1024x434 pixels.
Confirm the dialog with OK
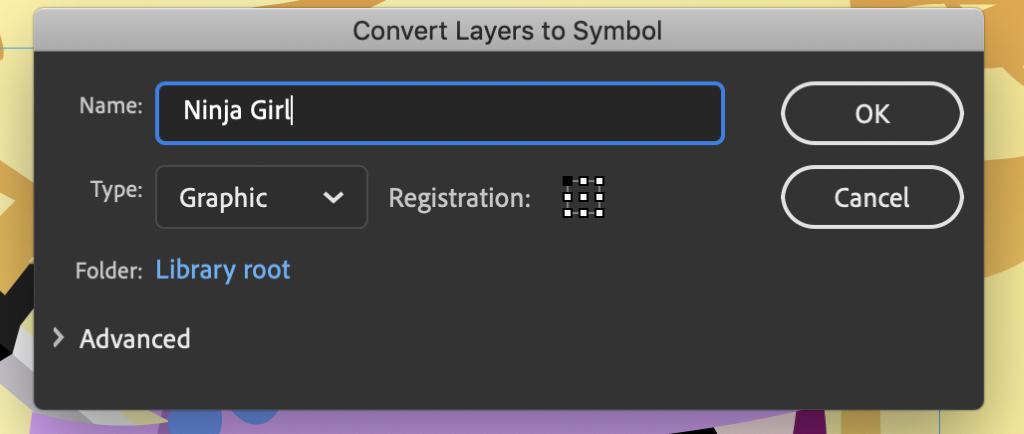coord(872,113)
